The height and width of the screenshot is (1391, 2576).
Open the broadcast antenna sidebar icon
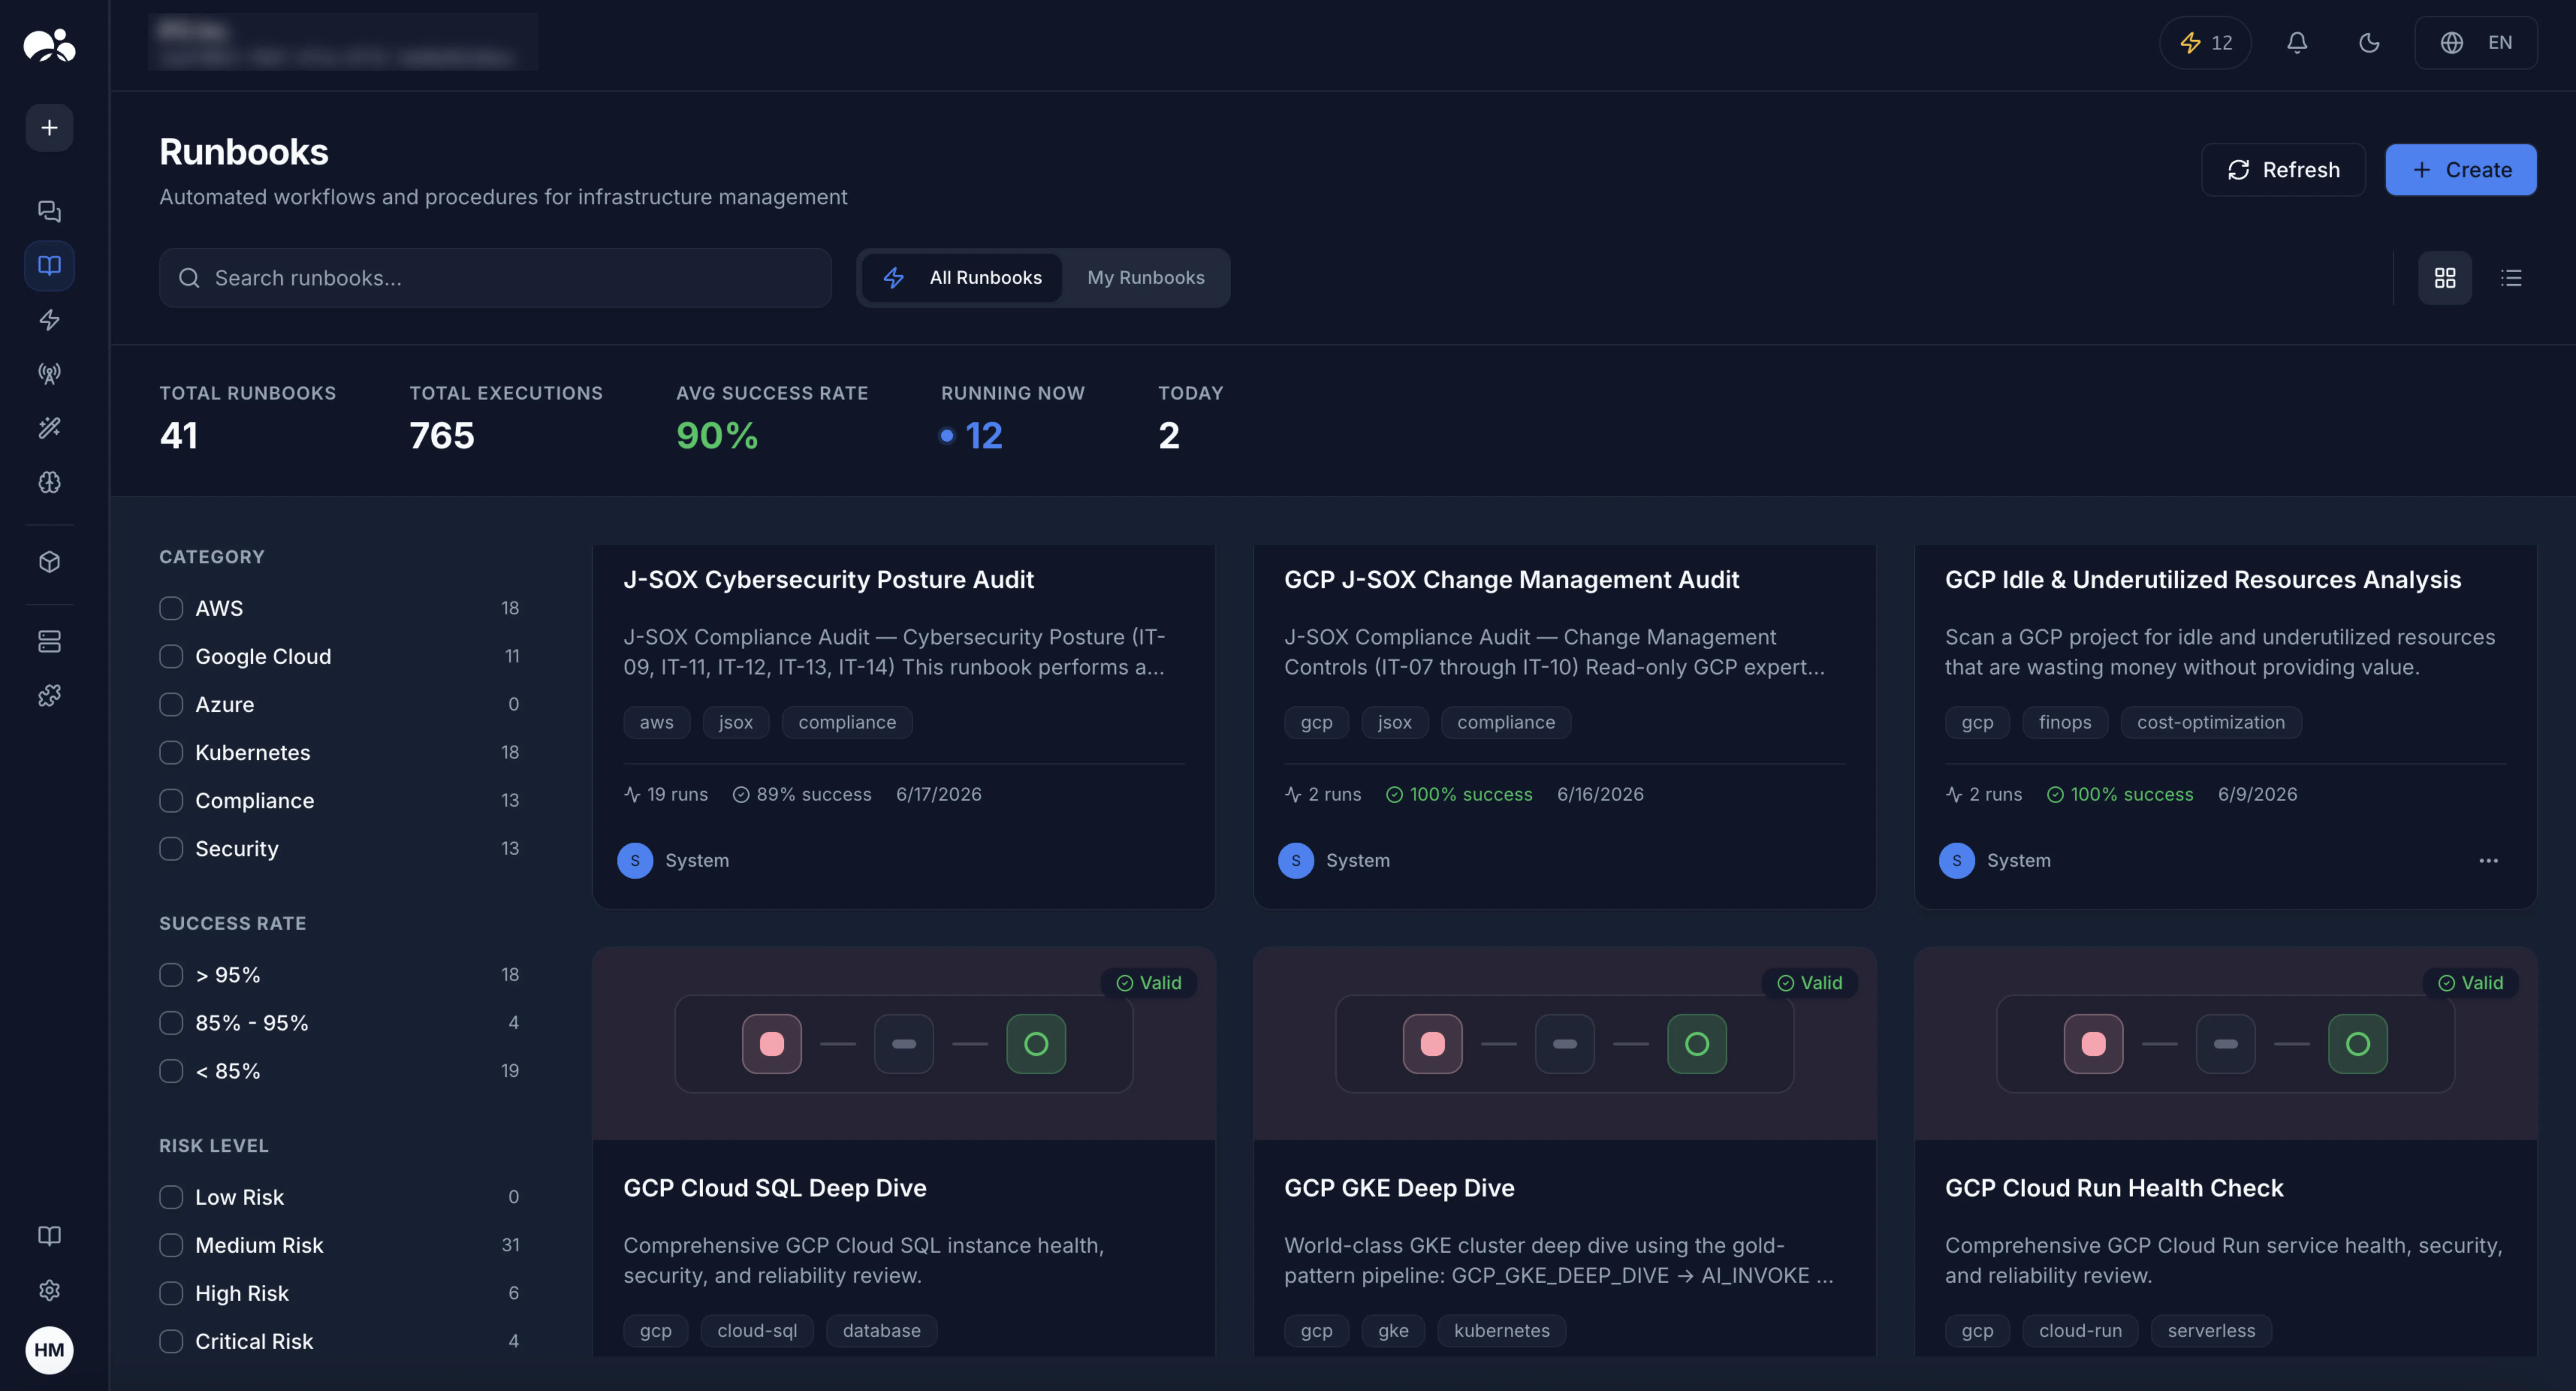[x=49, y=374]
